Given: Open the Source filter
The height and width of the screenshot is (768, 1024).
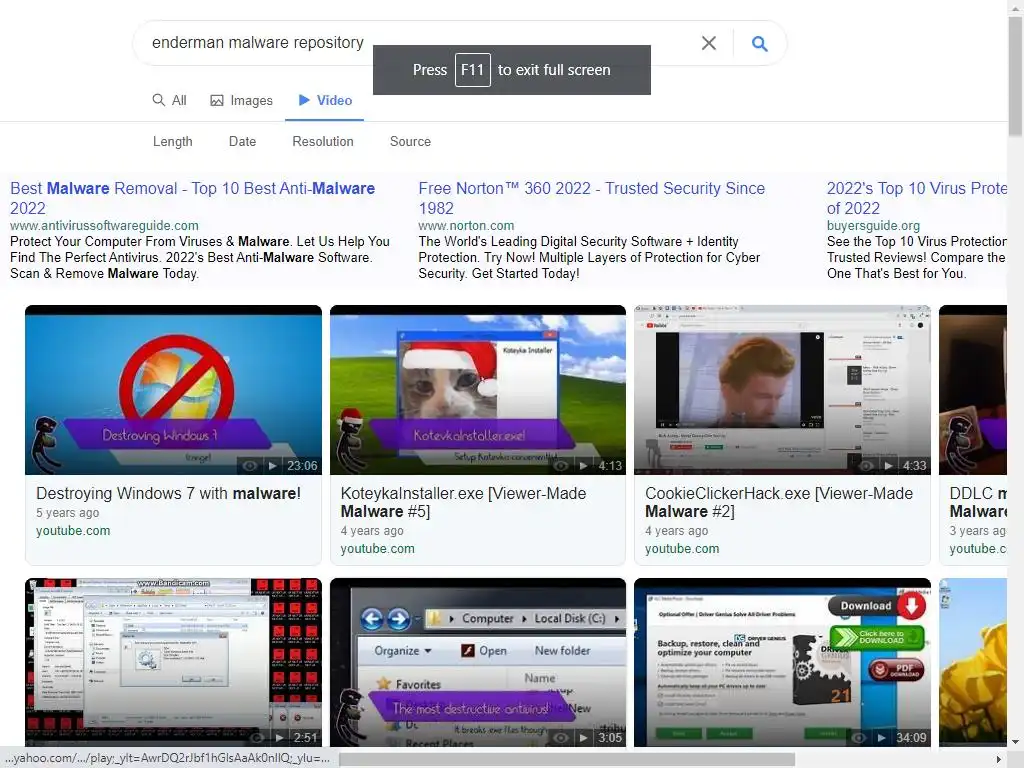Looking at the screenshot, I should (x=410, y=141).
